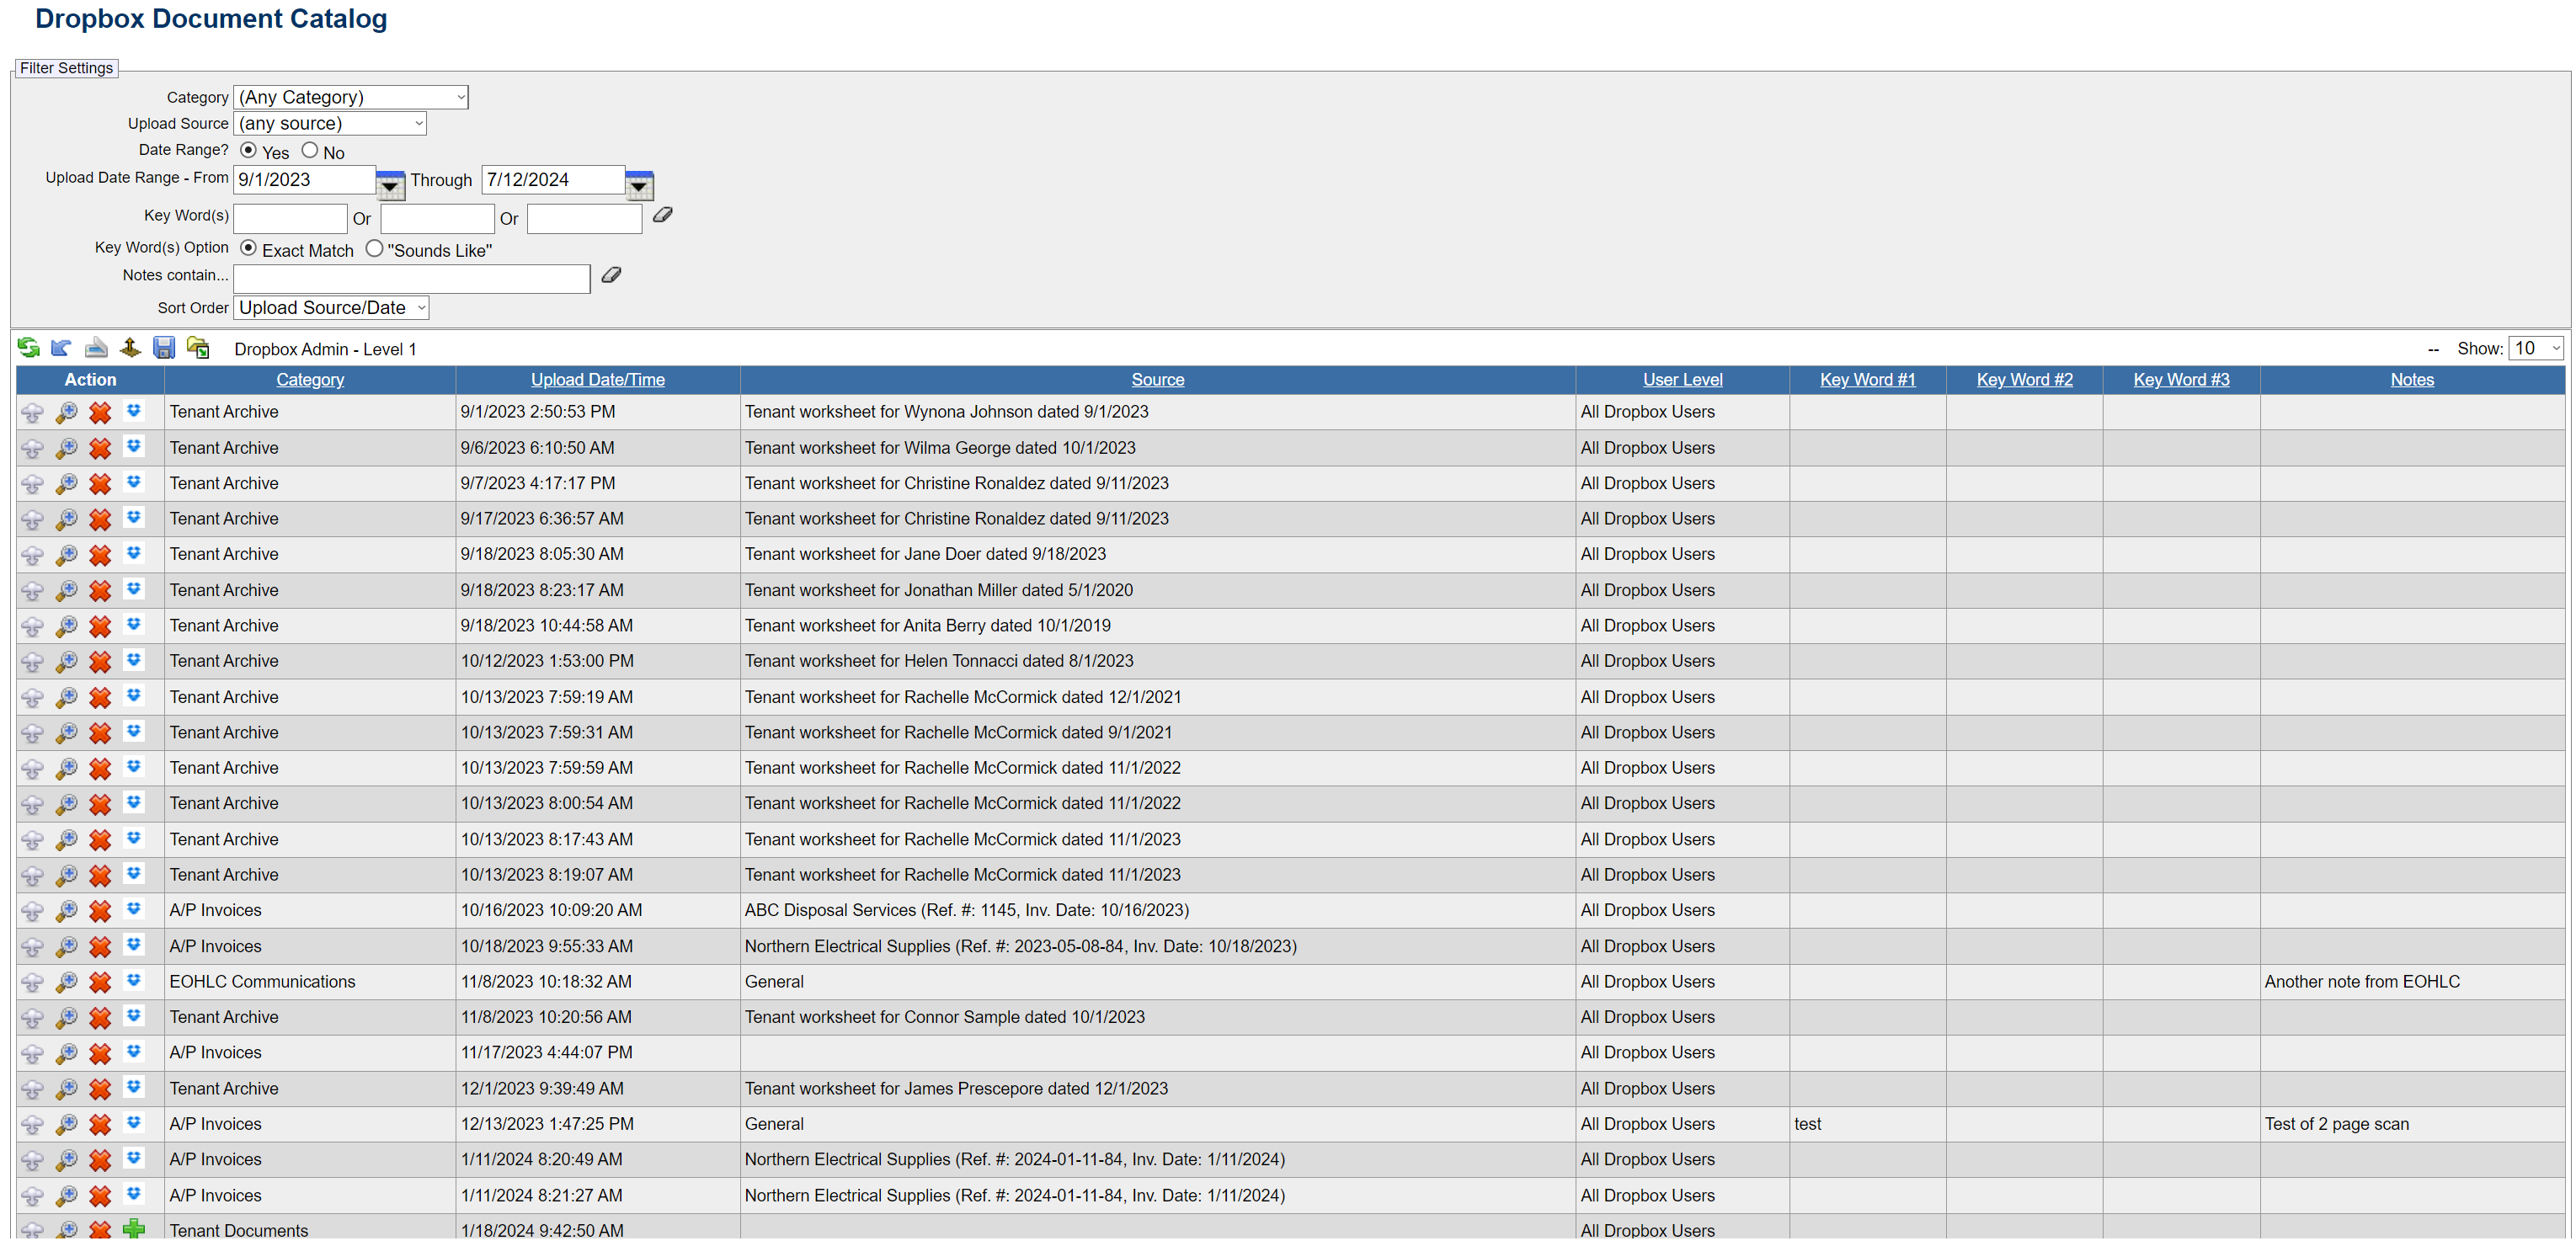Screen dimensions: 2576x1241
Task: Open the From date calendar picker
Action: (x=390, y=184)
